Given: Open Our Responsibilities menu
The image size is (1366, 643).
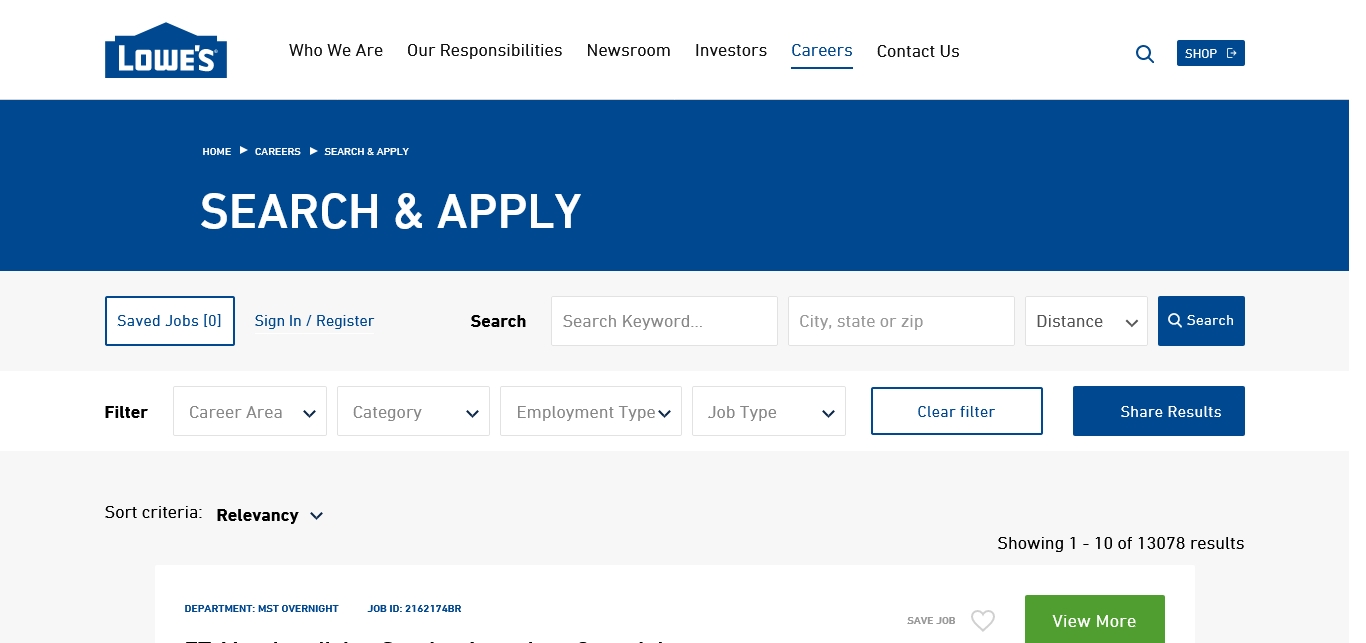Looking at the screenshot, I should click(484, 51).
